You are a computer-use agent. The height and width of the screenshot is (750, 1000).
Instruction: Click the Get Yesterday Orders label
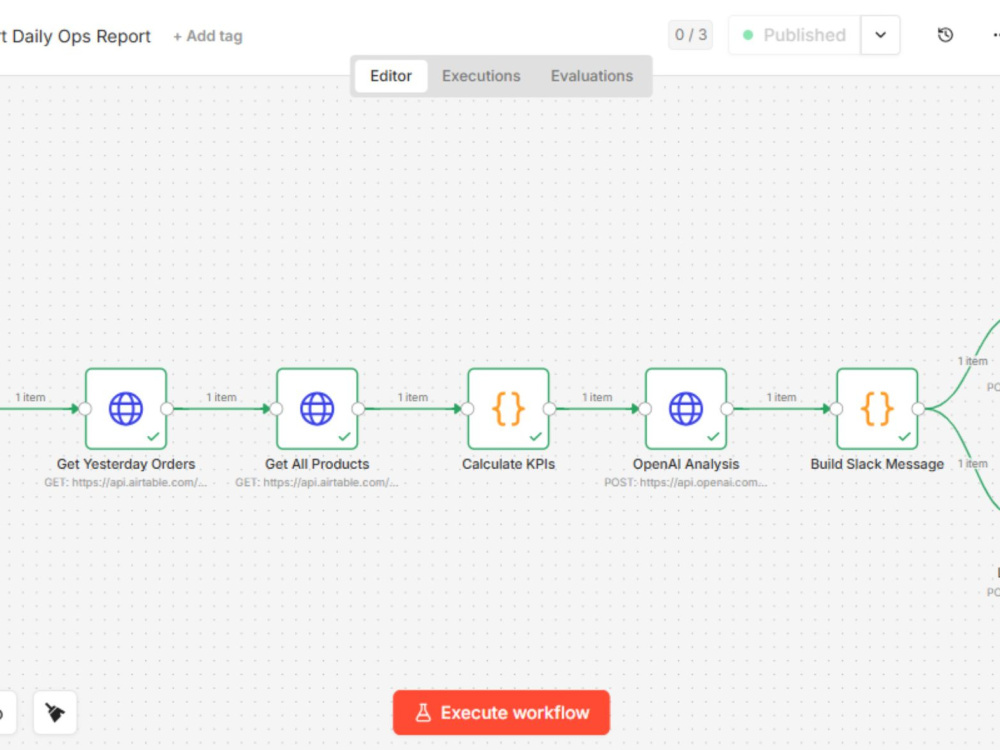point(126,464)
